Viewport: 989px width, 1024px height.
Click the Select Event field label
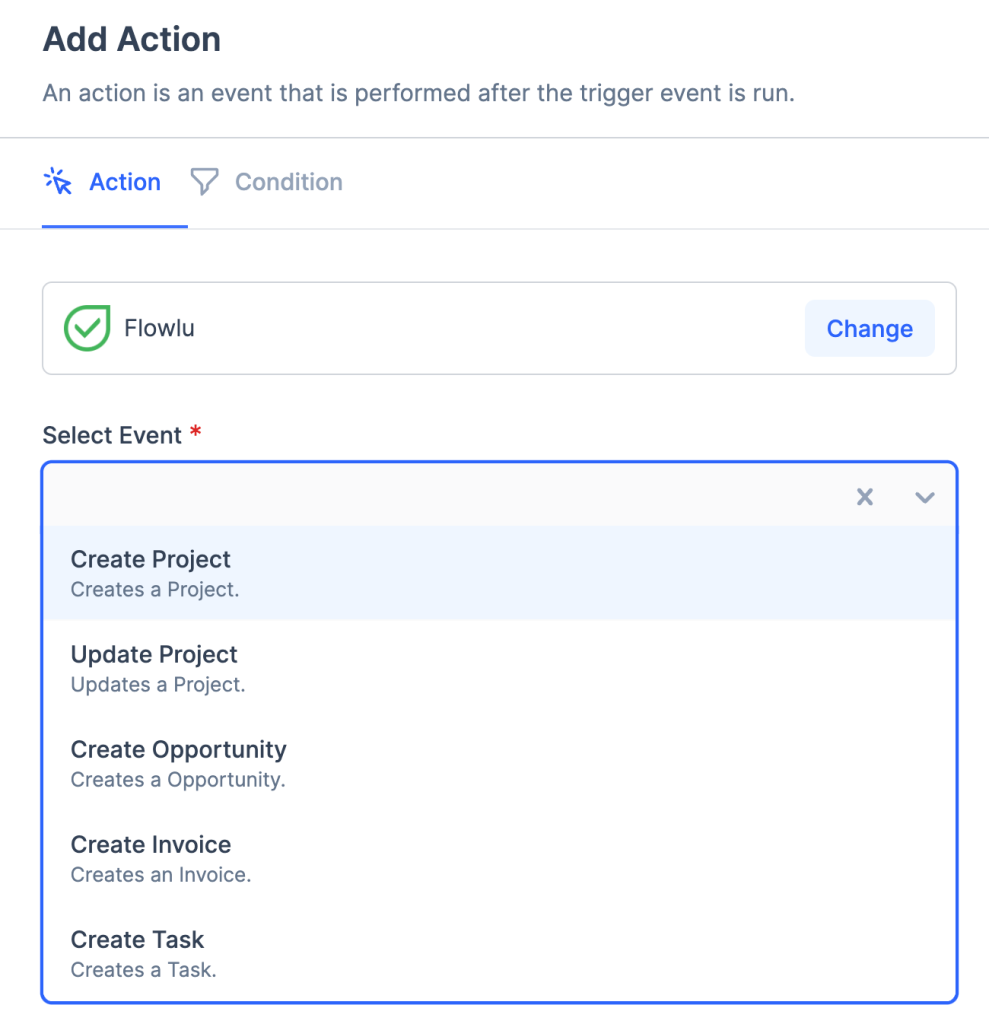tap(112, 436)
